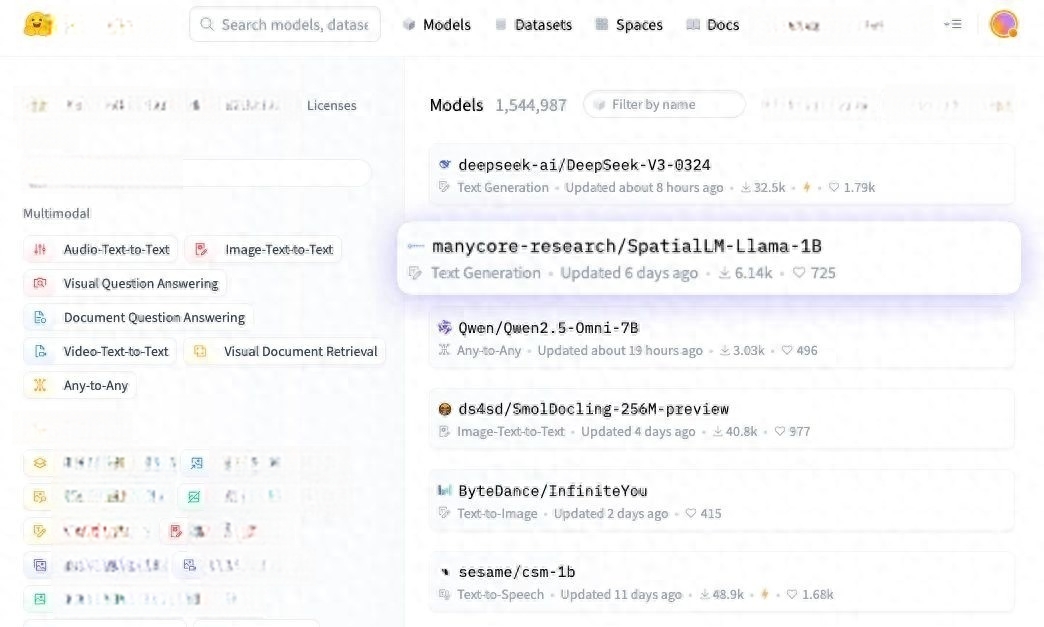Click the Video-Text-to-Text icon
The height and width of the screenshot is (627, 1044).
pos(40,351)
